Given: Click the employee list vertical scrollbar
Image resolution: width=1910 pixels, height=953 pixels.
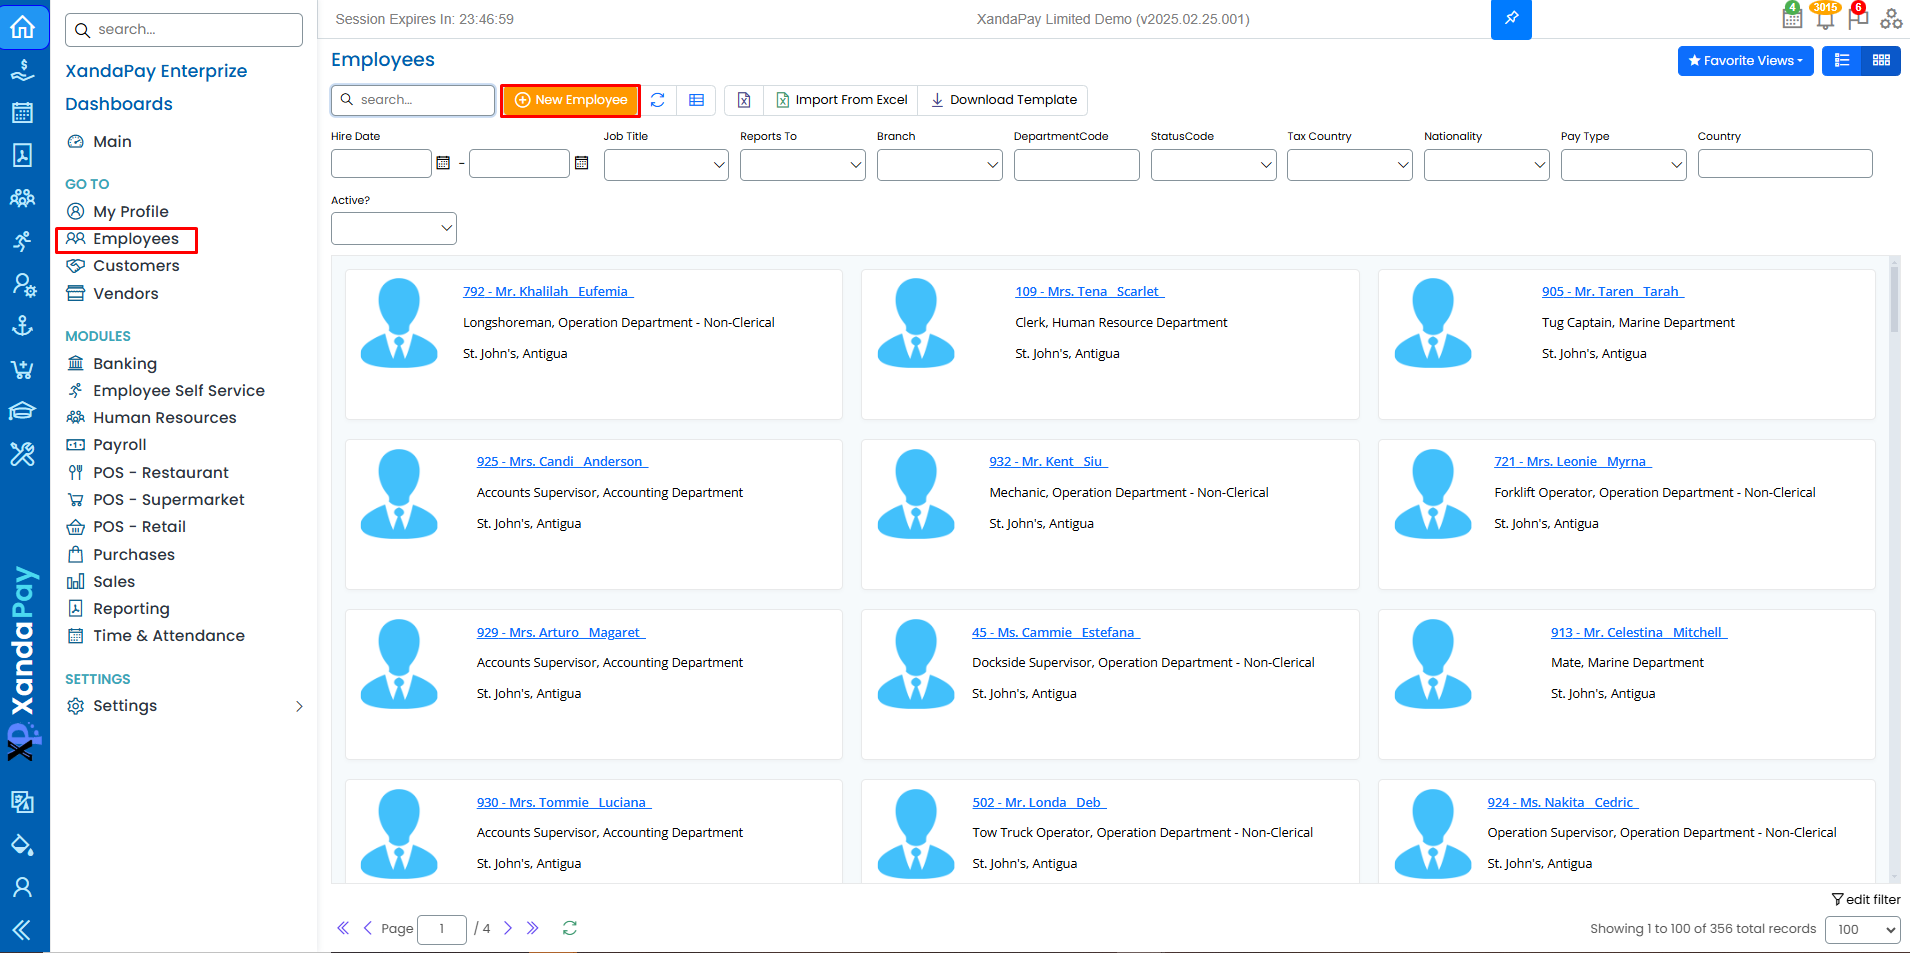Looking at the screenshot, I should pos(1894,300).
